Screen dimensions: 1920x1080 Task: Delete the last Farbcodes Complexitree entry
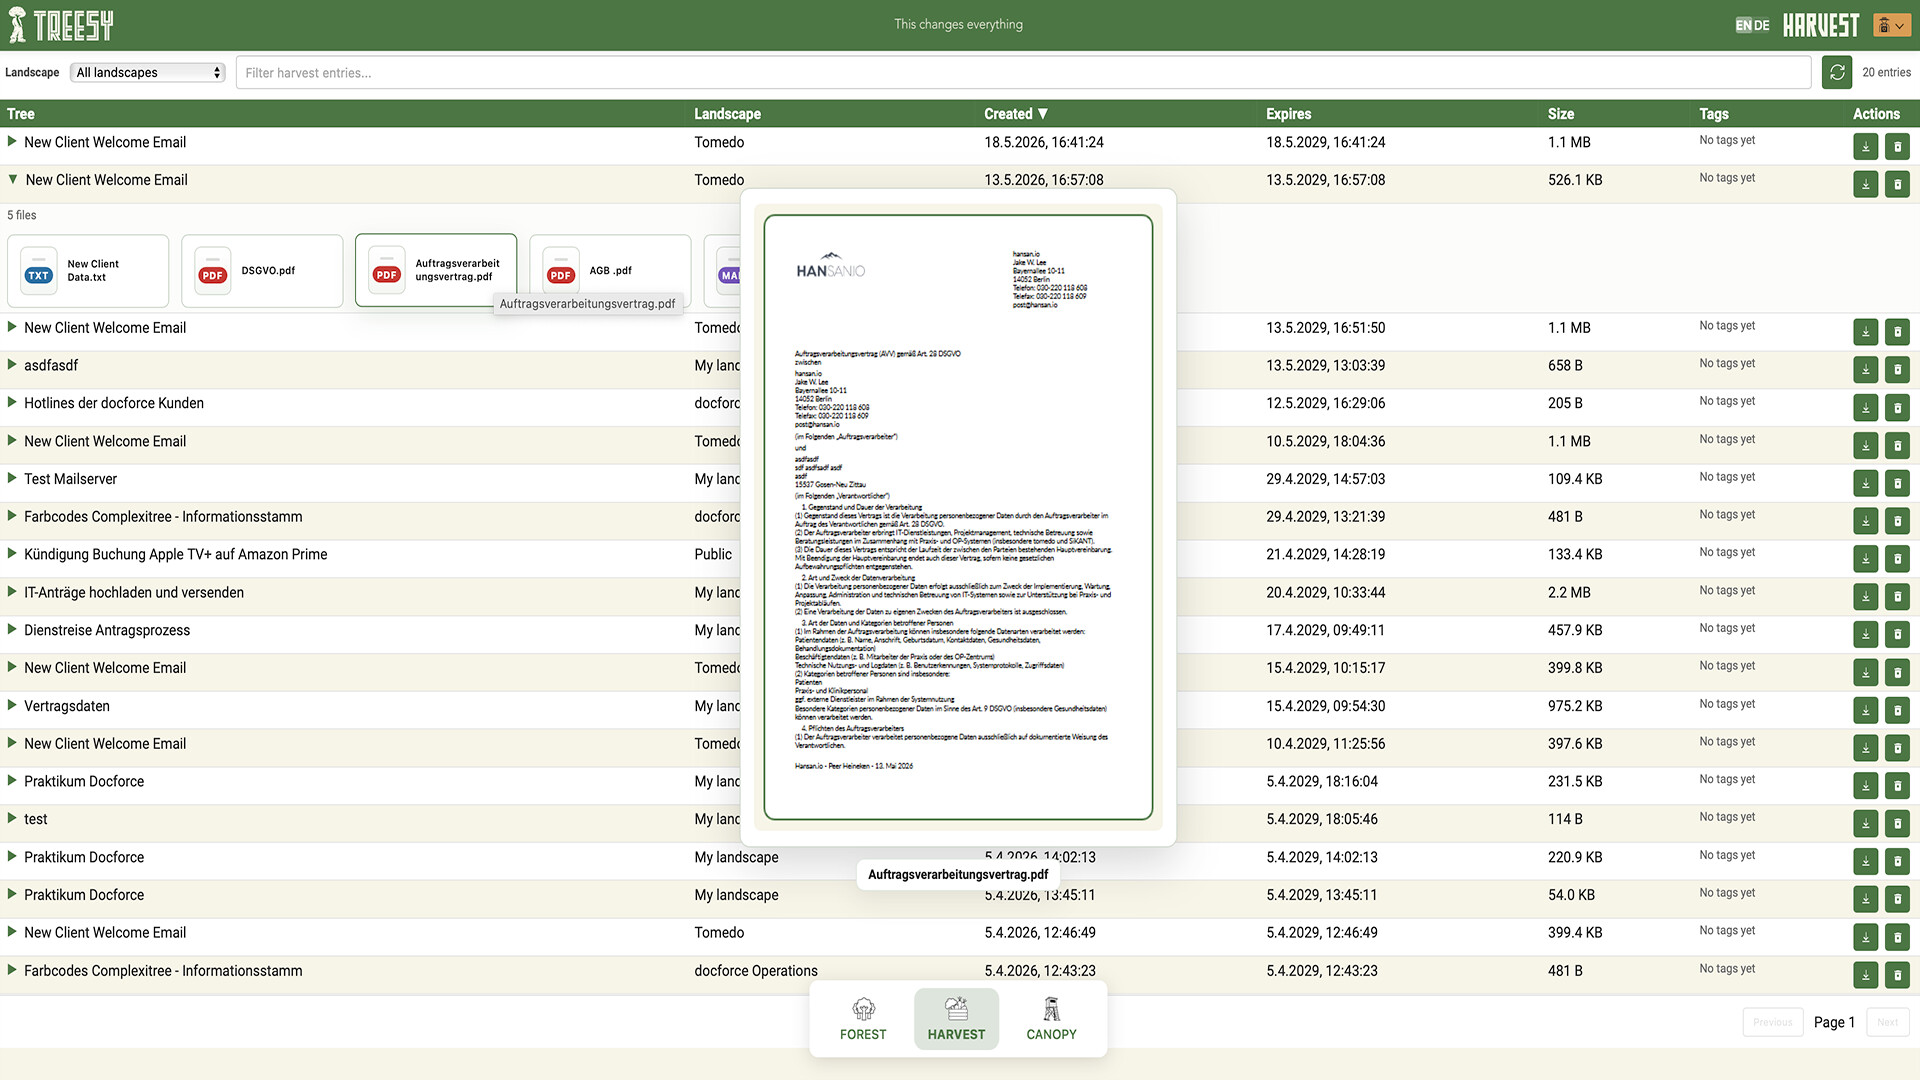pyautogui.click(x=1897, y=975)
